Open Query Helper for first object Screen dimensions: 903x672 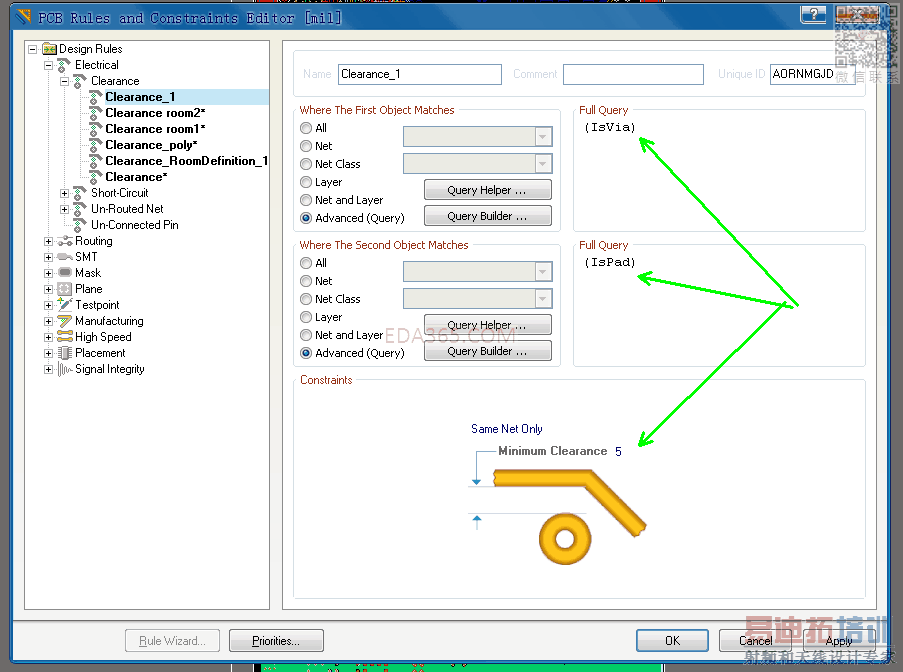pyautogui.click(x=487, y=190)
